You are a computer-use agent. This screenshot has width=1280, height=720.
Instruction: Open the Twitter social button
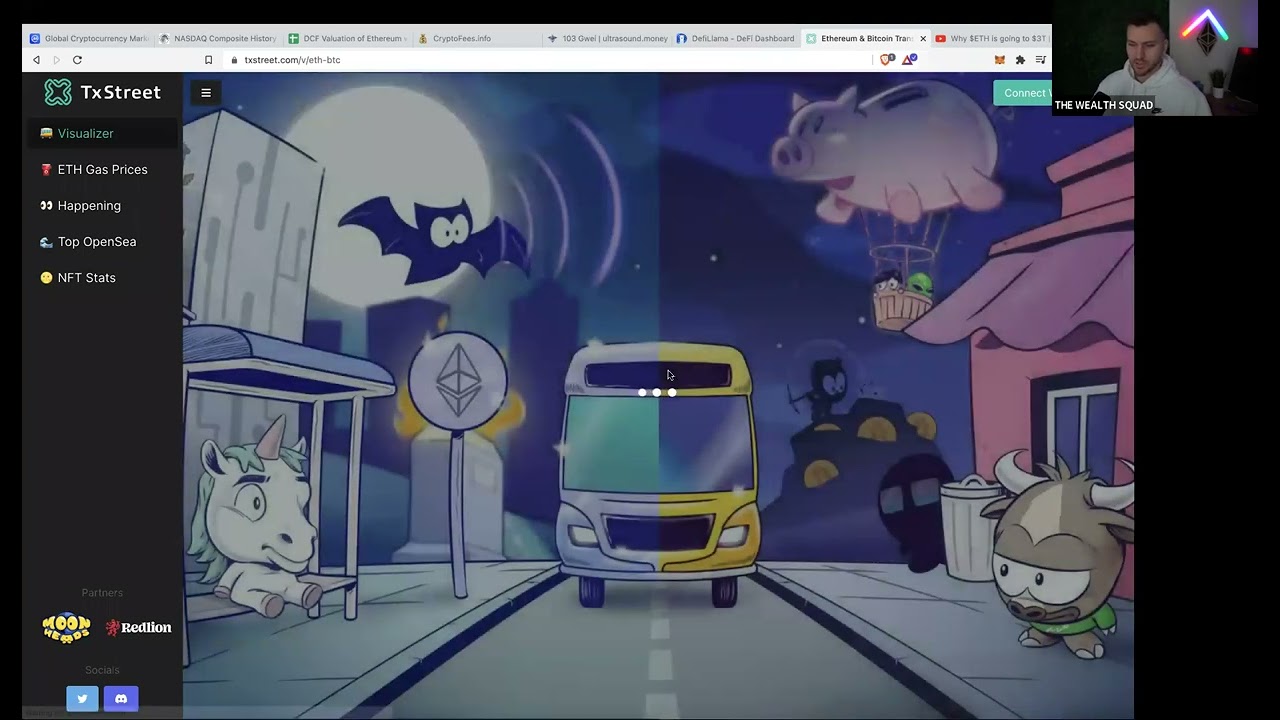(x=82, y=699)
